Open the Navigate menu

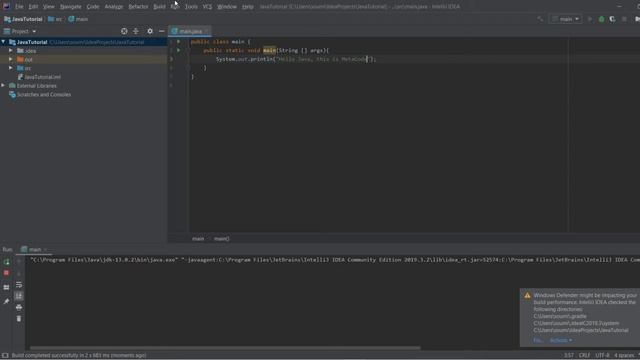pyautogui.click(x=71, y=7)
